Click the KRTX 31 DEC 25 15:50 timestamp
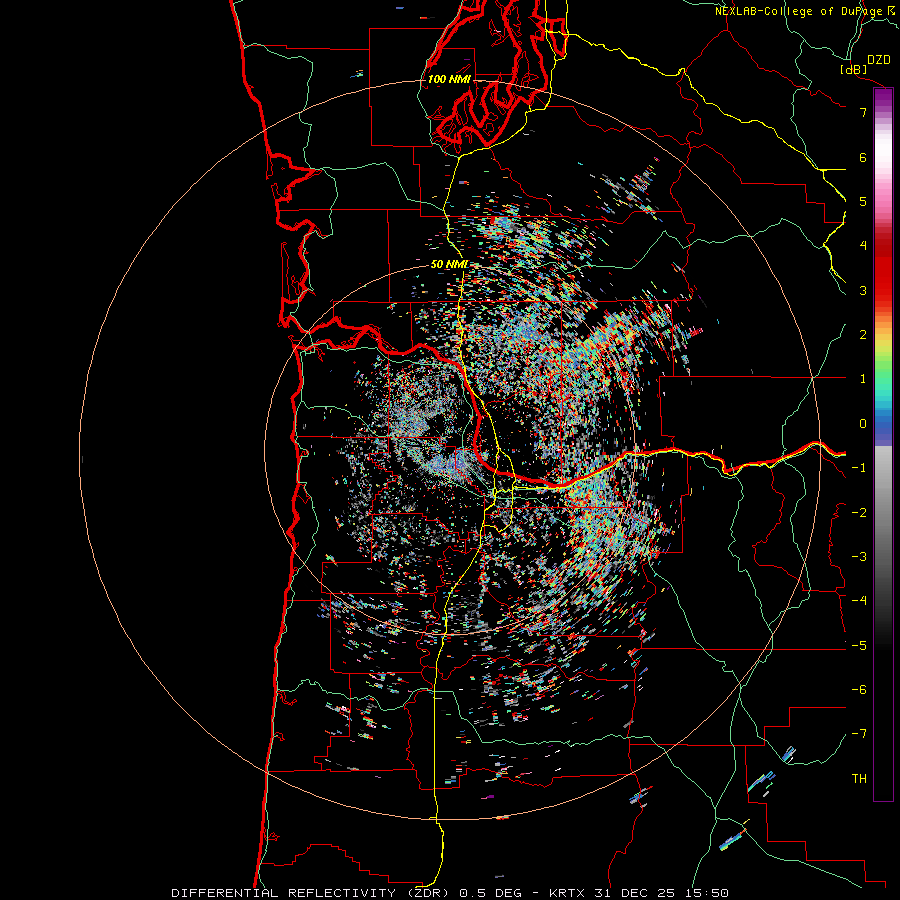This screenshot has height=900, width=900. click(639, 893)
